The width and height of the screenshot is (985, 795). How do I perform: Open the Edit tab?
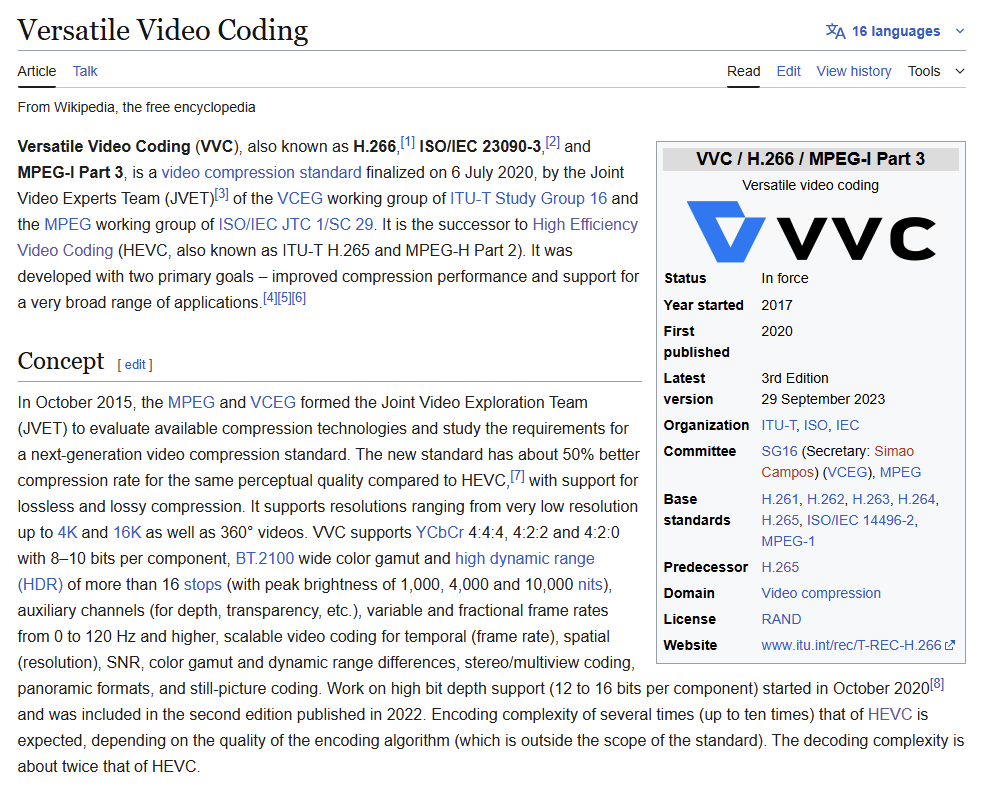coord(788,71)
